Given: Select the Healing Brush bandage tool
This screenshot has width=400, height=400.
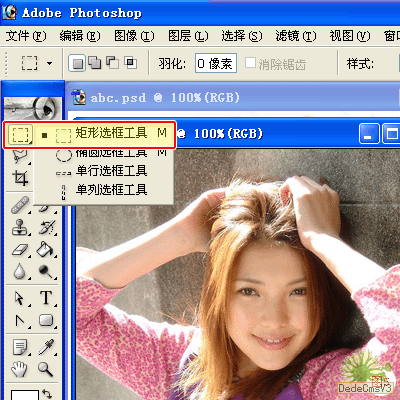Looking at the screenshot, I should coord(20,205).
